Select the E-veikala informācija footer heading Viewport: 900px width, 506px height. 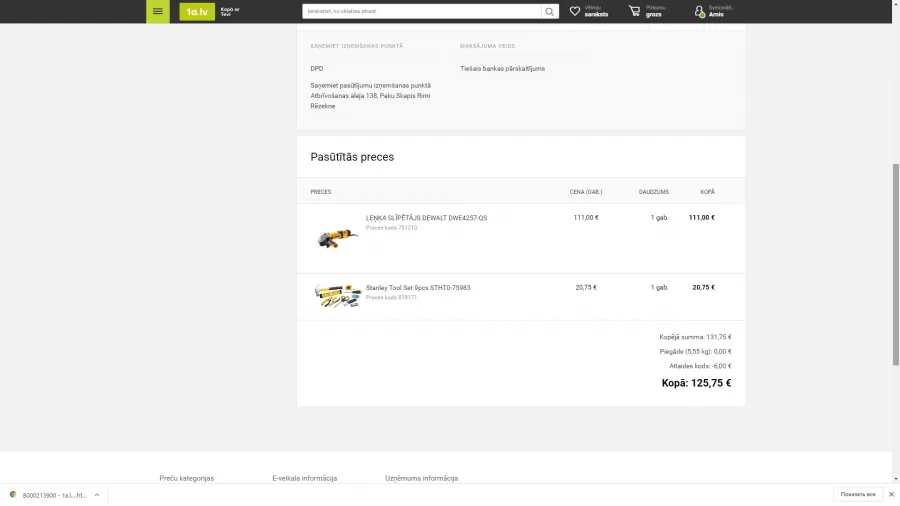click(305, 478)
